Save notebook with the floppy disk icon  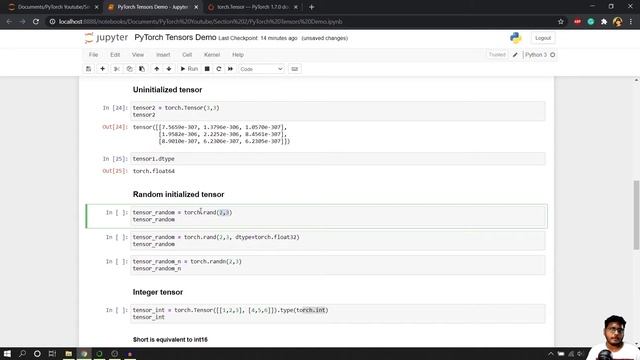point(89,69)
